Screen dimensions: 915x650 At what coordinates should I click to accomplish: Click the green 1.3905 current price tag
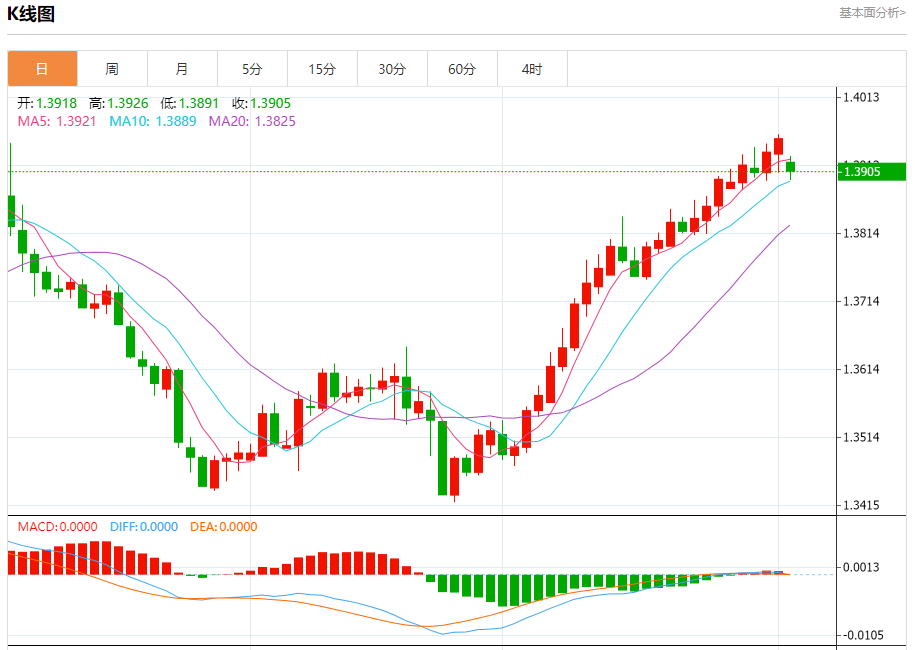point(870,172)
